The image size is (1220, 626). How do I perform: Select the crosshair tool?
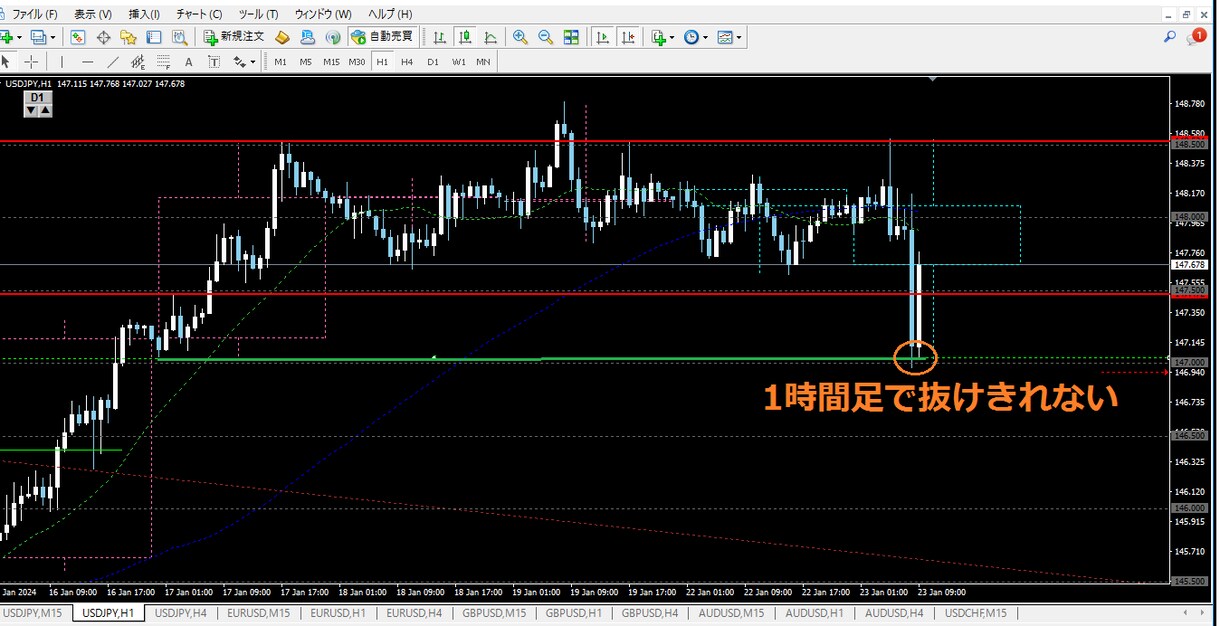click(x=31, y=62)
